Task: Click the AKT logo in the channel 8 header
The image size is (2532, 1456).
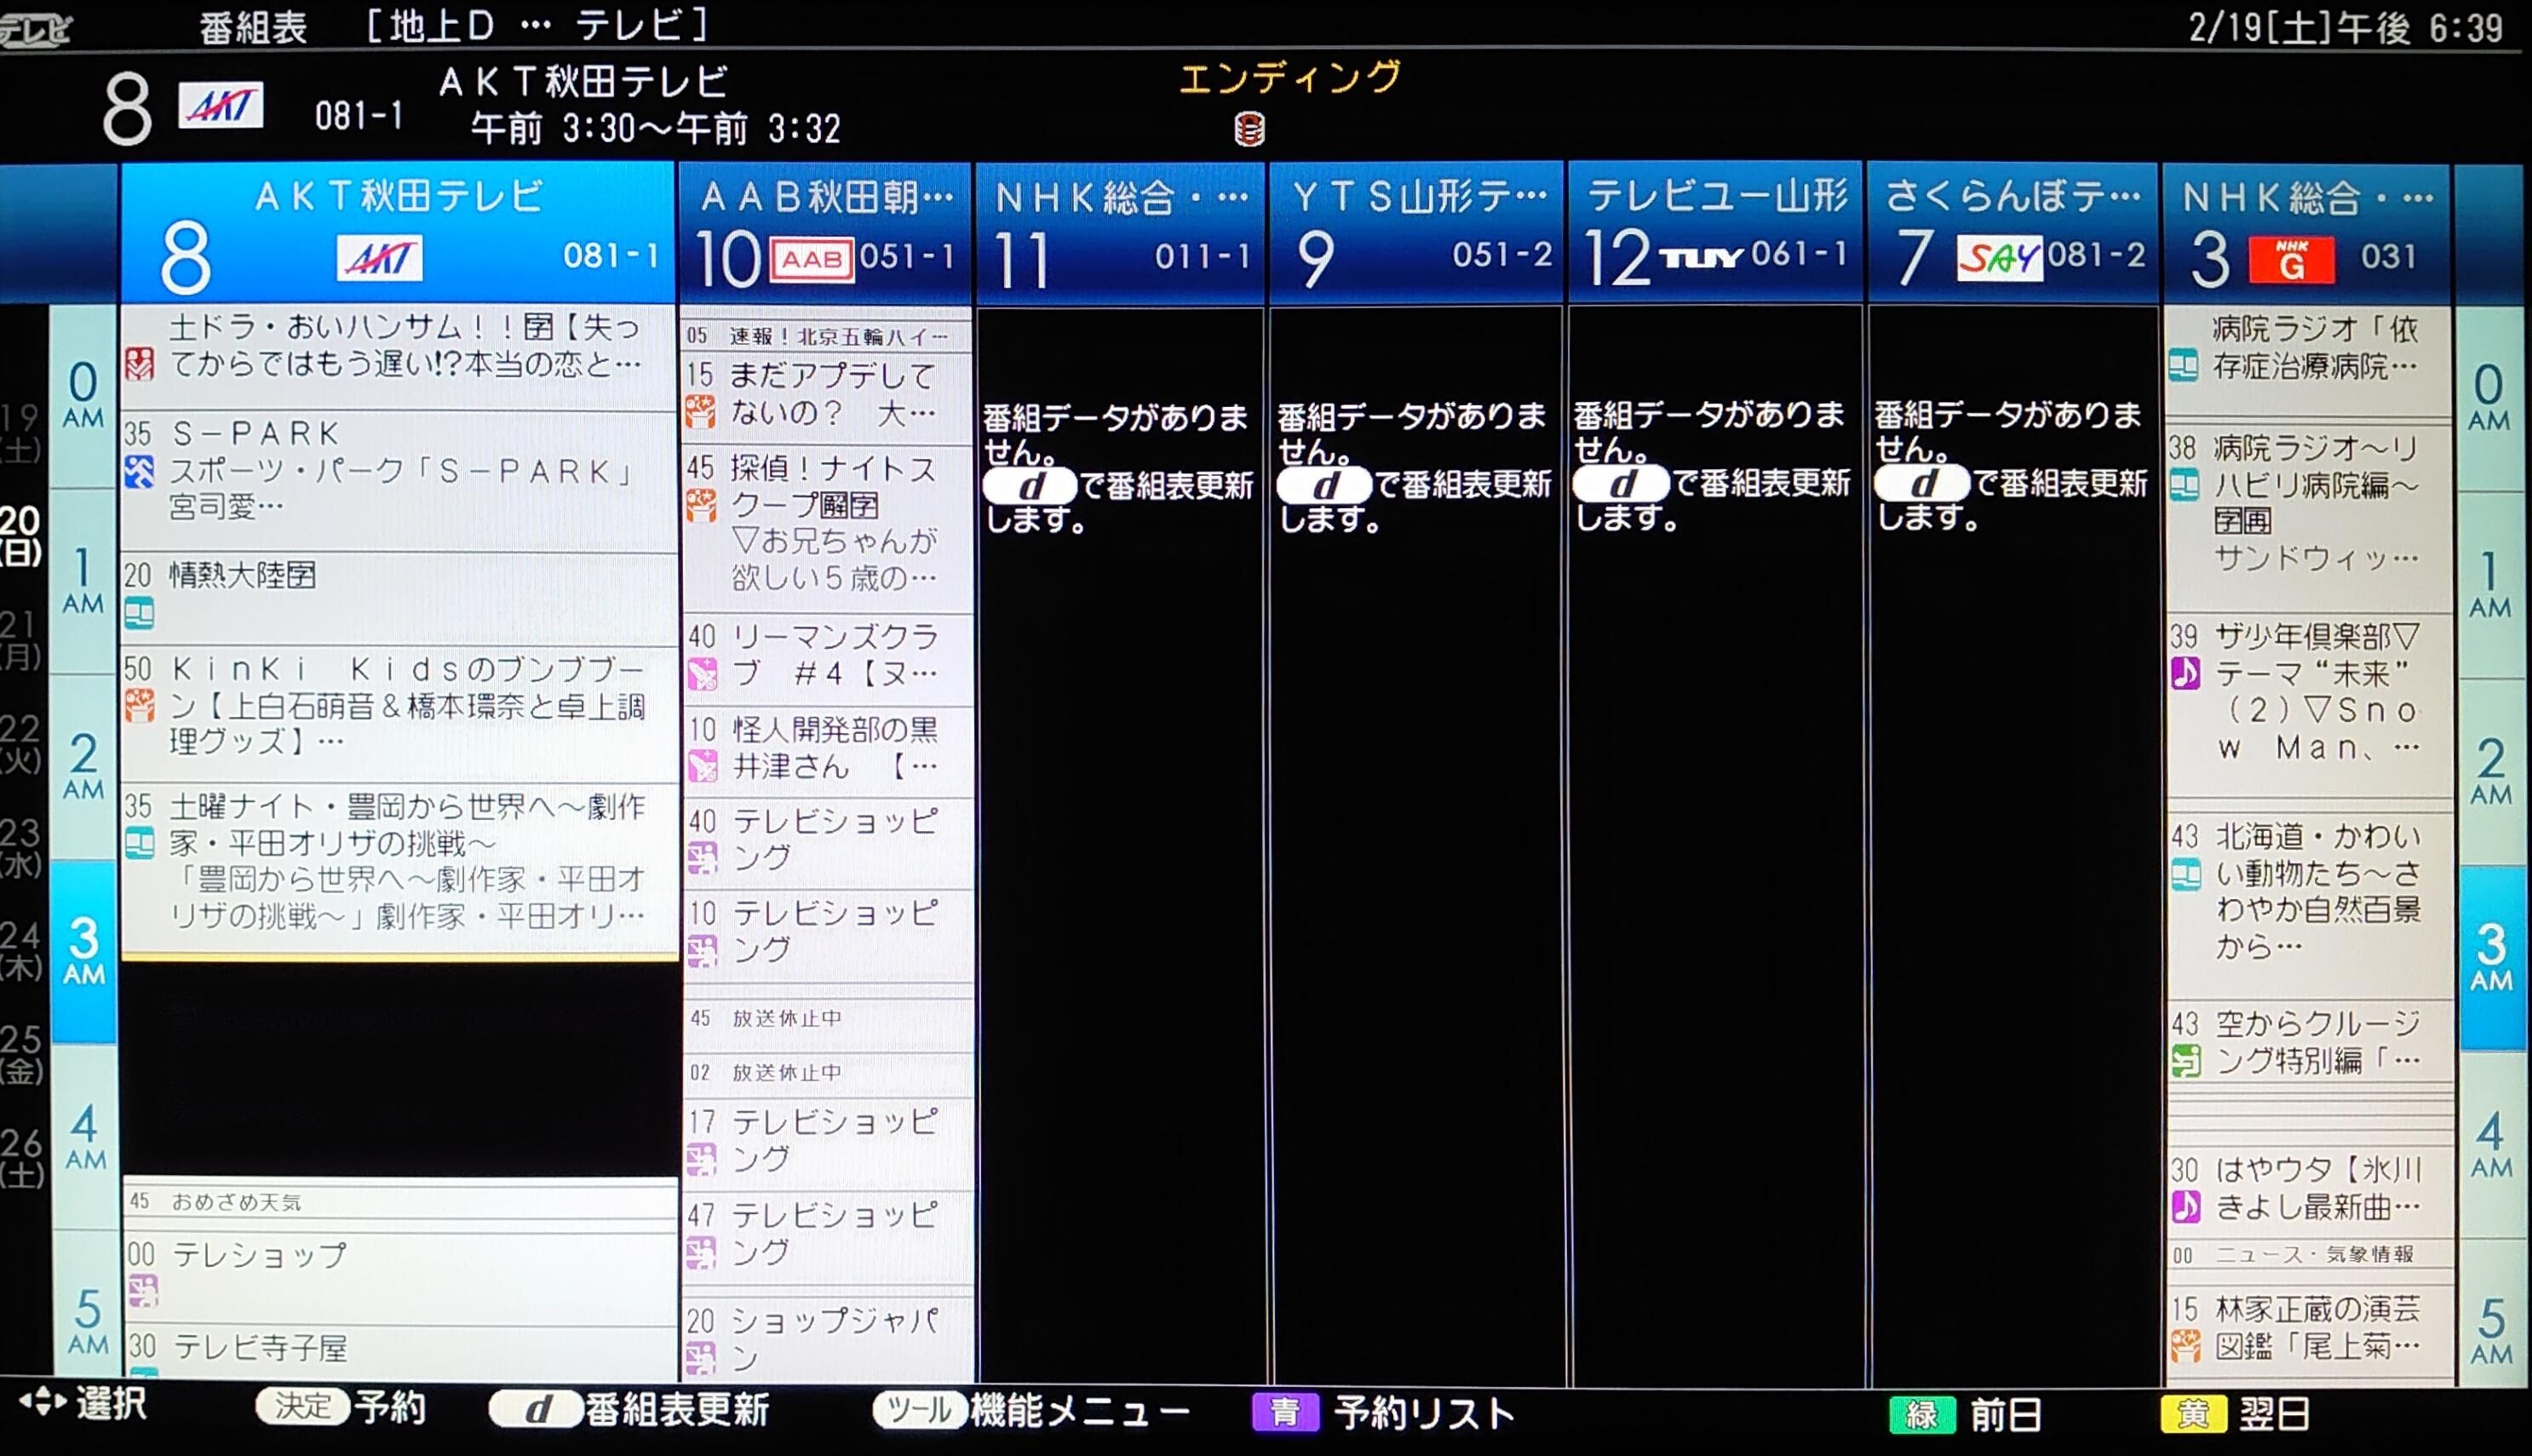Action: point(379,259)
